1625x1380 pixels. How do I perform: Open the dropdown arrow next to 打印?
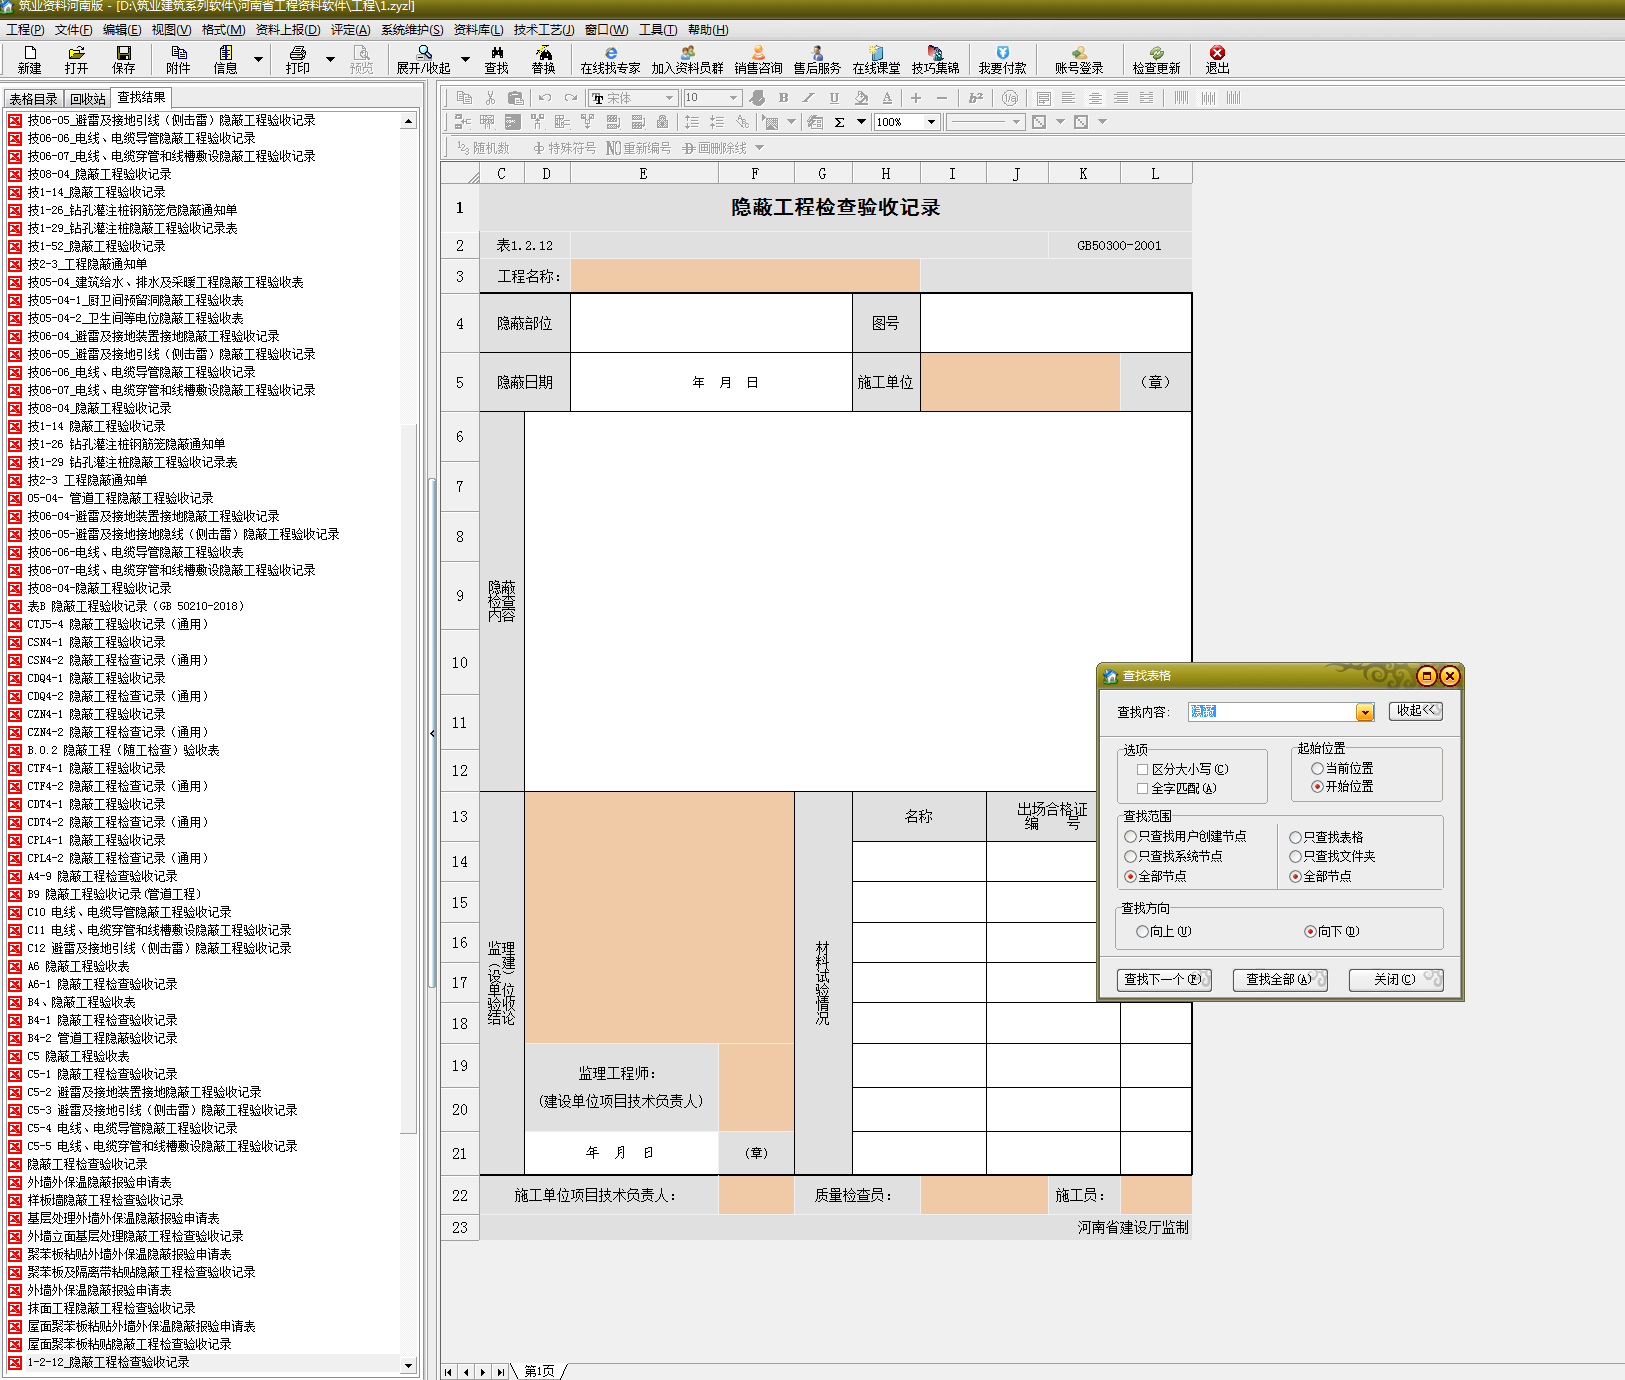point(330,60)
